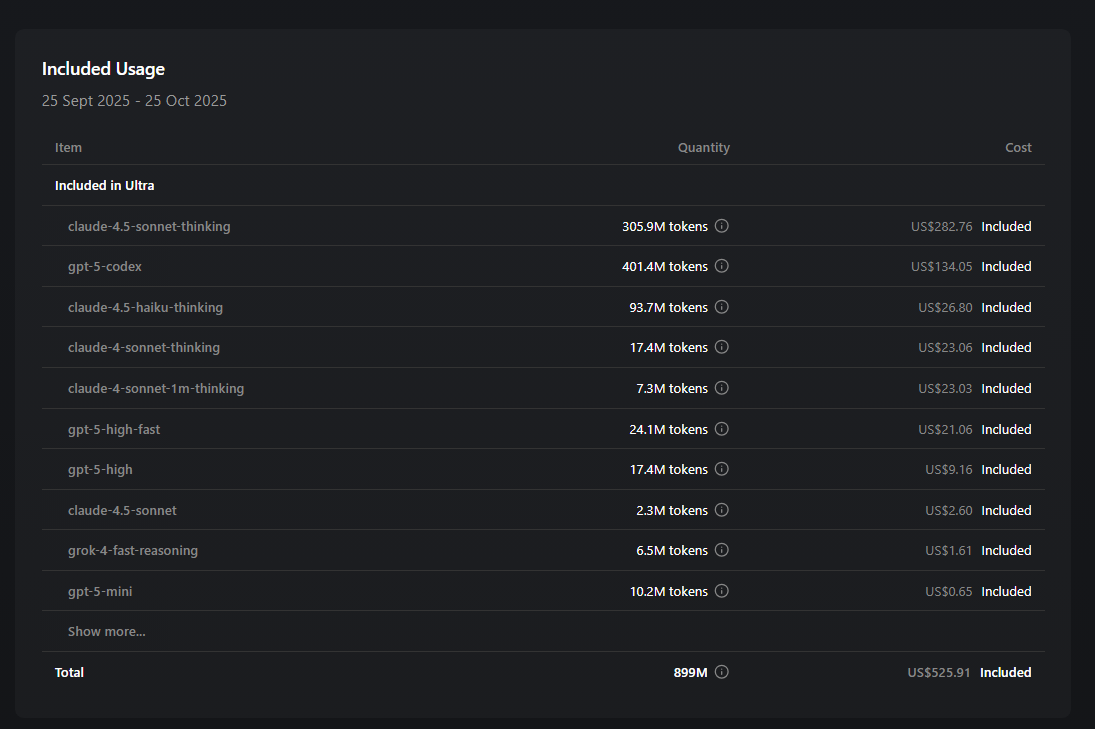Select the claude-4.5-sonnet item name

(x=122, y=510)
